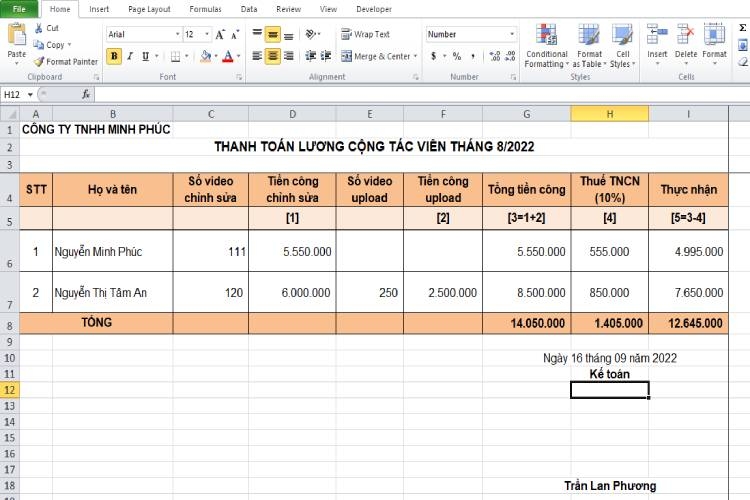
Task: Select cell with name Nguyễn Minh Phúc
Action: pos(112,251)
